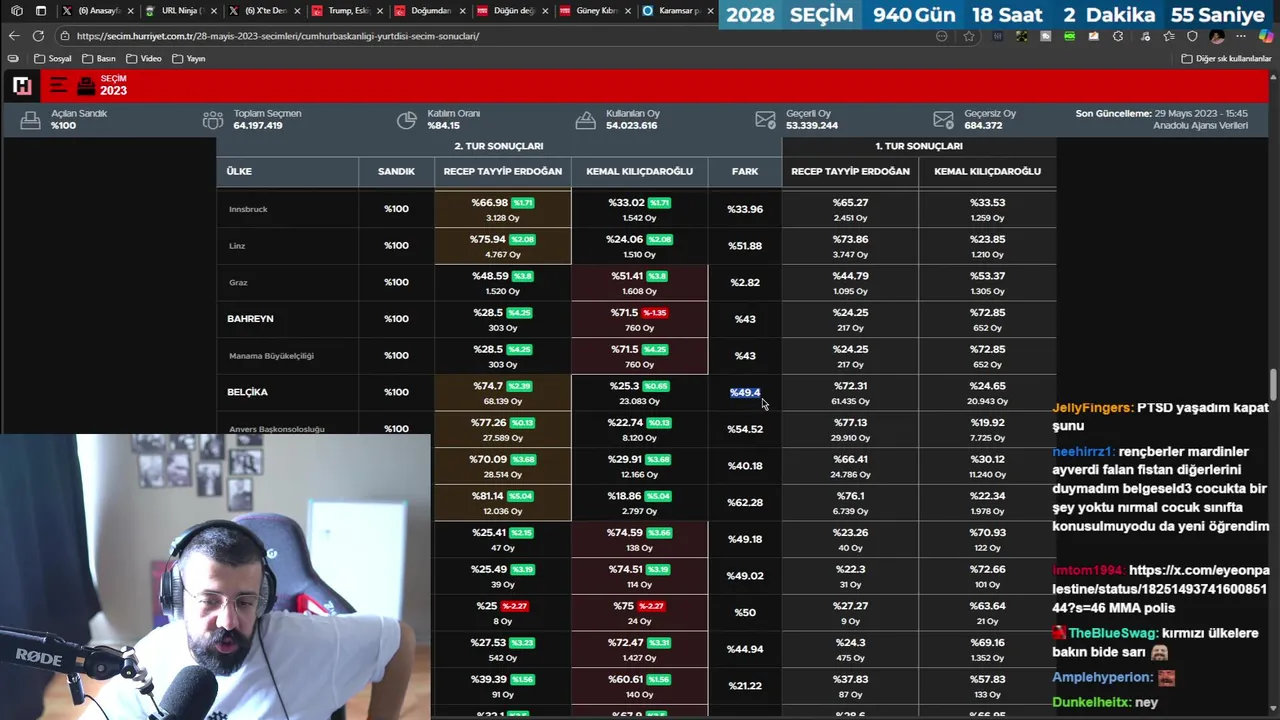Click the JellyFingers chat username
The width and height of the screenshot is (1280, 720).
click(x=1093, y=408)
